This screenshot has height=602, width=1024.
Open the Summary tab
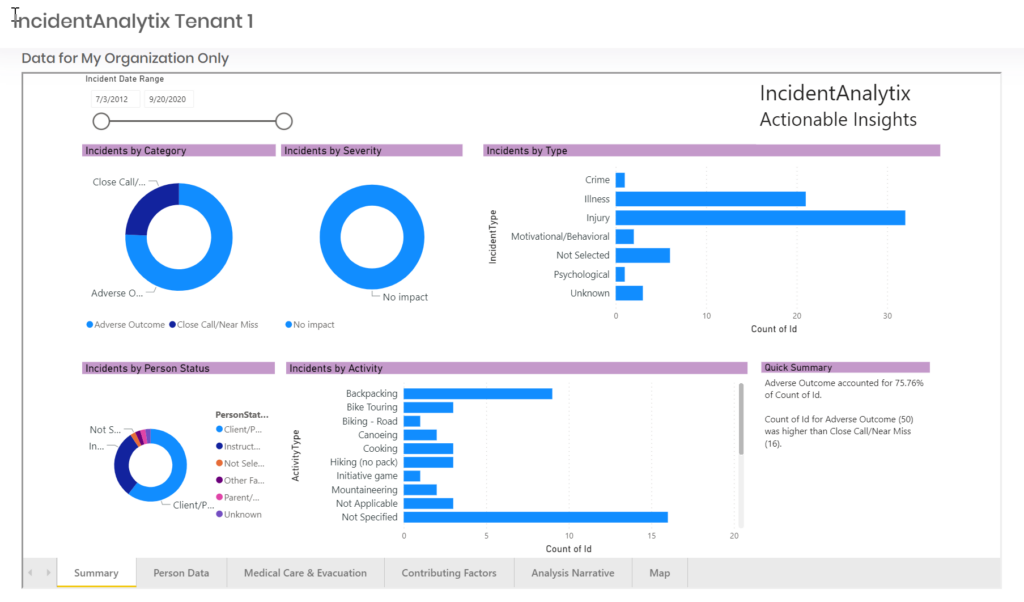pos(96,573)
